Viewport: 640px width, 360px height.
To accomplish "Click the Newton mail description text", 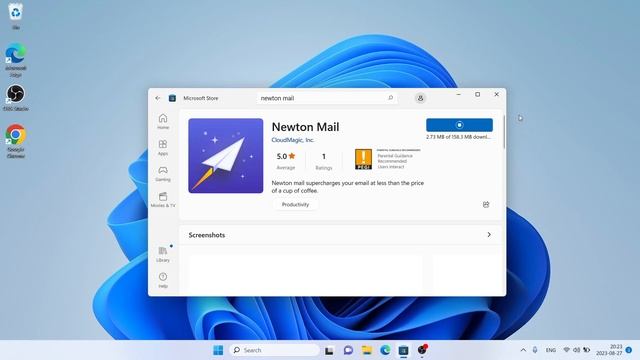I will pos(347,187).
